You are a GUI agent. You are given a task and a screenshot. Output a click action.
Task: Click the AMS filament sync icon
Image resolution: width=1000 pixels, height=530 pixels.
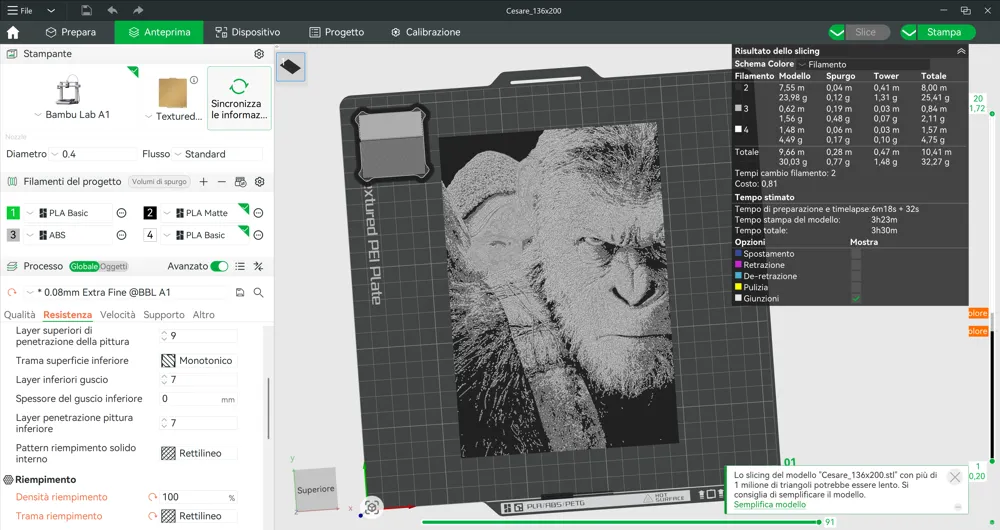(x=240, y=182)
